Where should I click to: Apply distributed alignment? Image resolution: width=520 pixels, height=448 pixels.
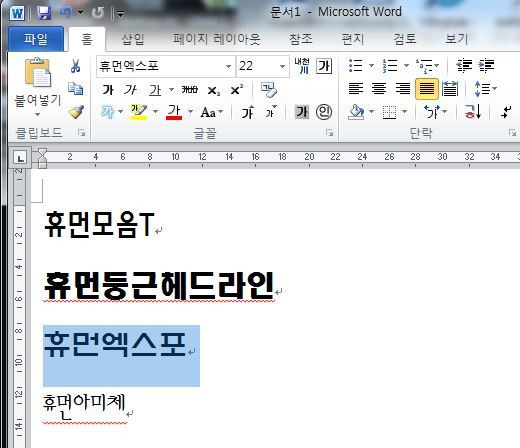pos(450,89)
